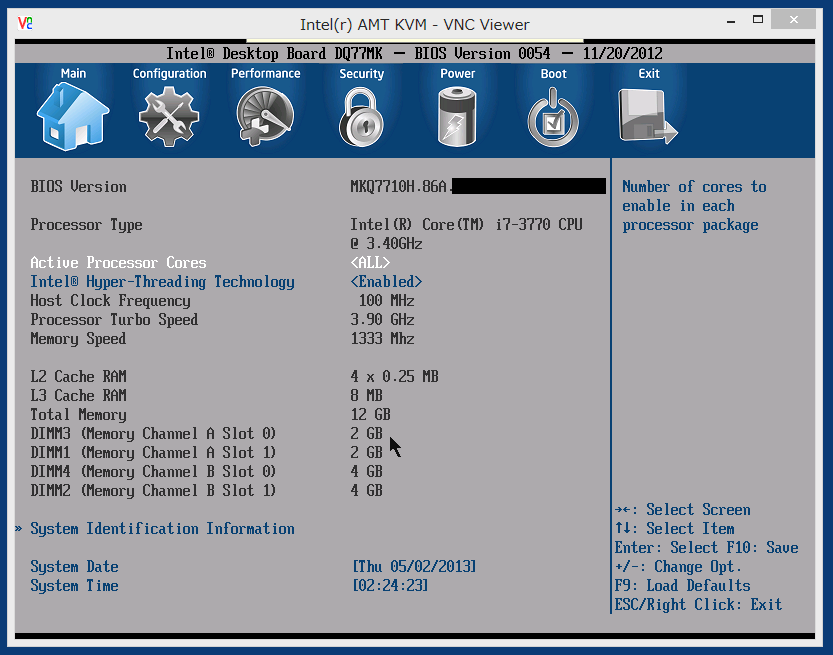This screenshot has width=833, height=655.
Task: Switch to the Security tab label
Action: pyautogui.click(x=362, y=74)
